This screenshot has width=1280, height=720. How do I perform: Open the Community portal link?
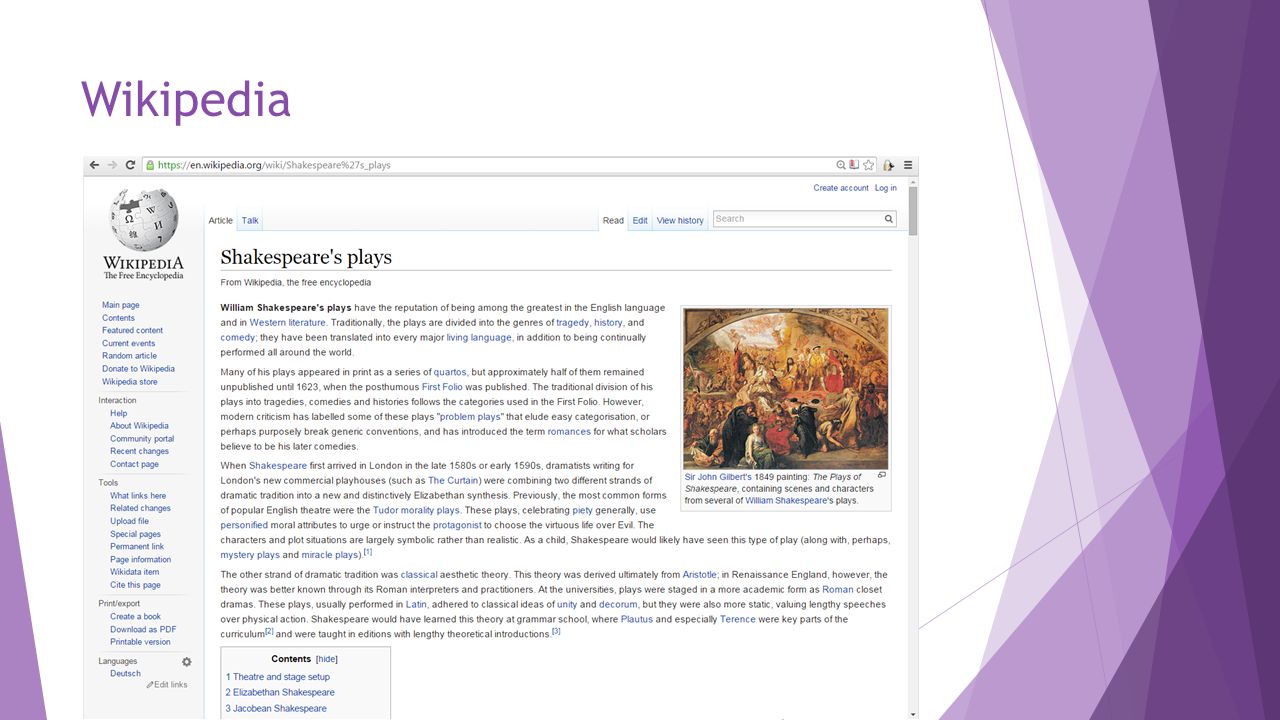point(142,439)
